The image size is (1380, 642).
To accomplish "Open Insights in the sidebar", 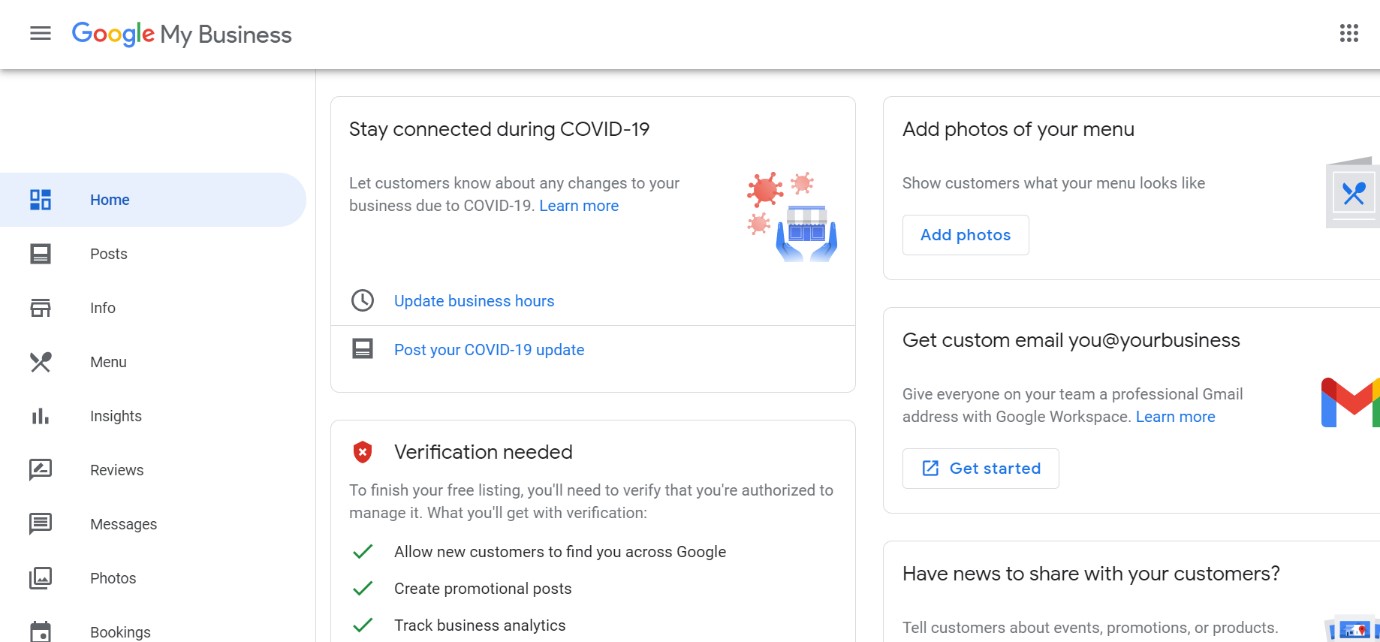I will [x=153, y=416].
